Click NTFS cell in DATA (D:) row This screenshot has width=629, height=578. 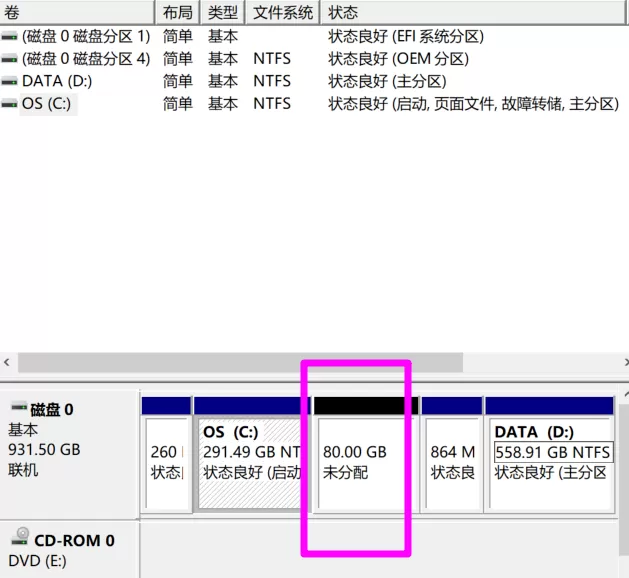[x=272, y=81]
